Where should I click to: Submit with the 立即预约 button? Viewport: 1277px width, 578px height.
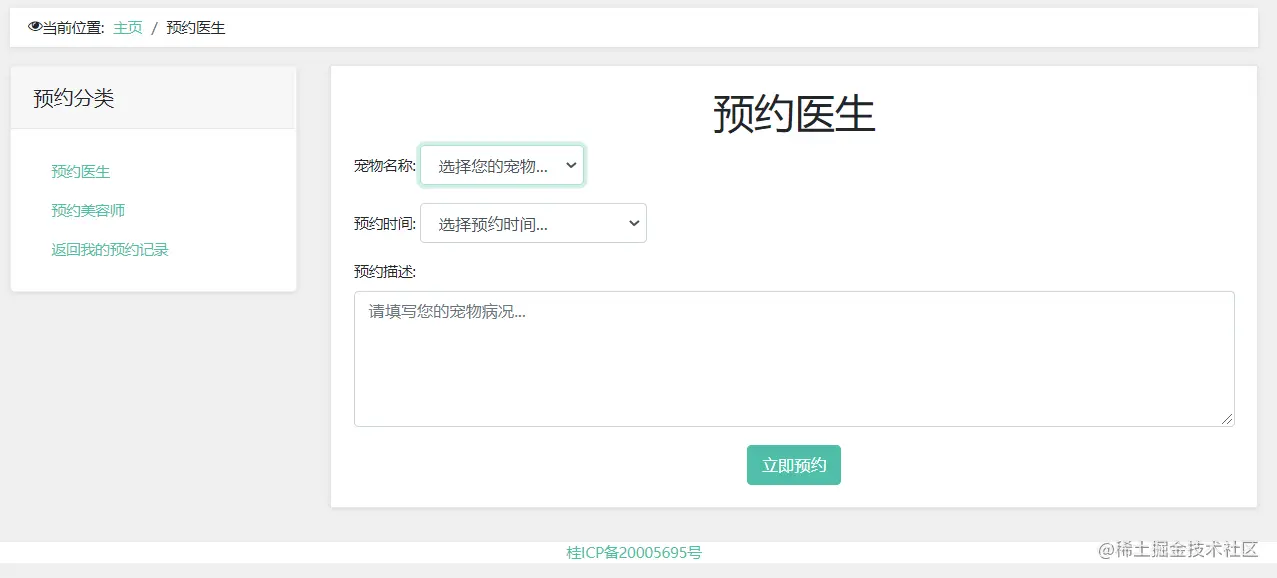click(794, 465)
